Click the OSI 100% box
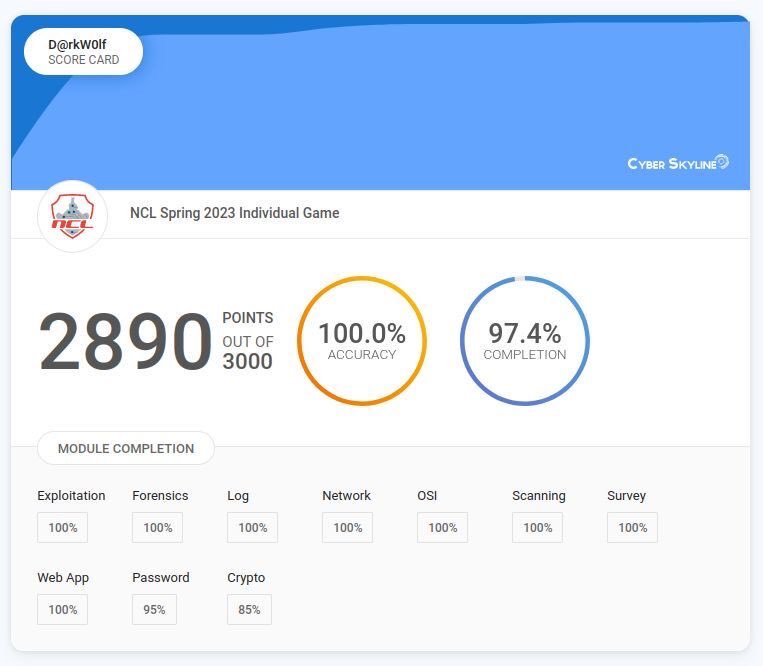Screen dimensions: 763x666 442,527
